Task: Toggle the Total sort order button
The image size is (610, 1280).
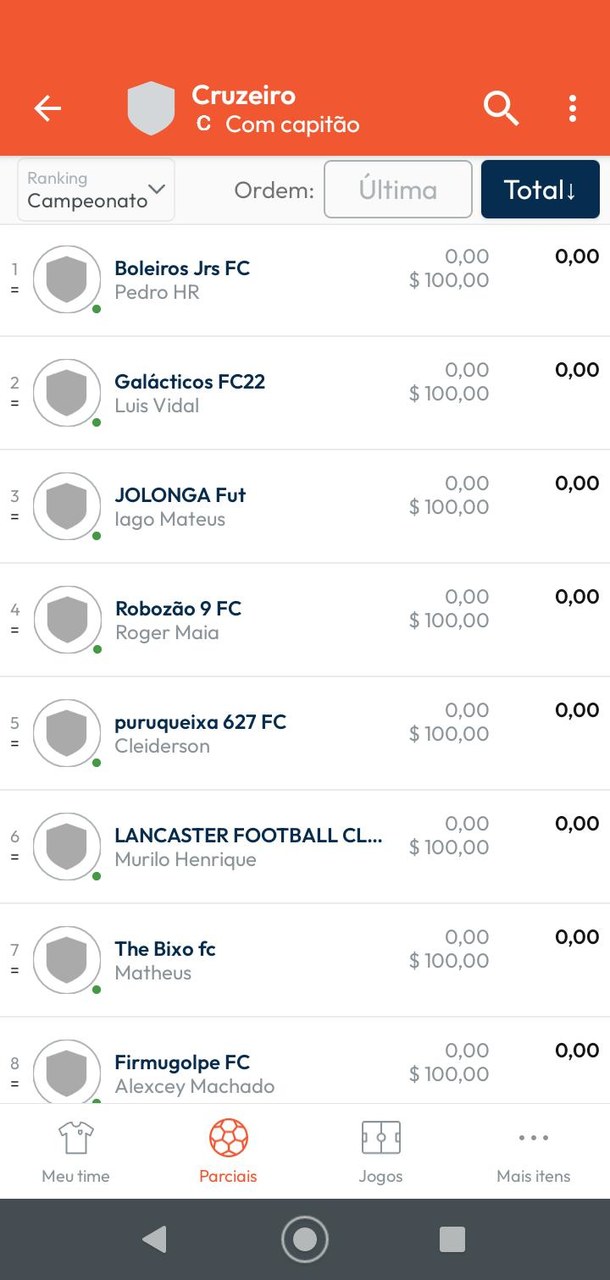Action: coord(540,190)
